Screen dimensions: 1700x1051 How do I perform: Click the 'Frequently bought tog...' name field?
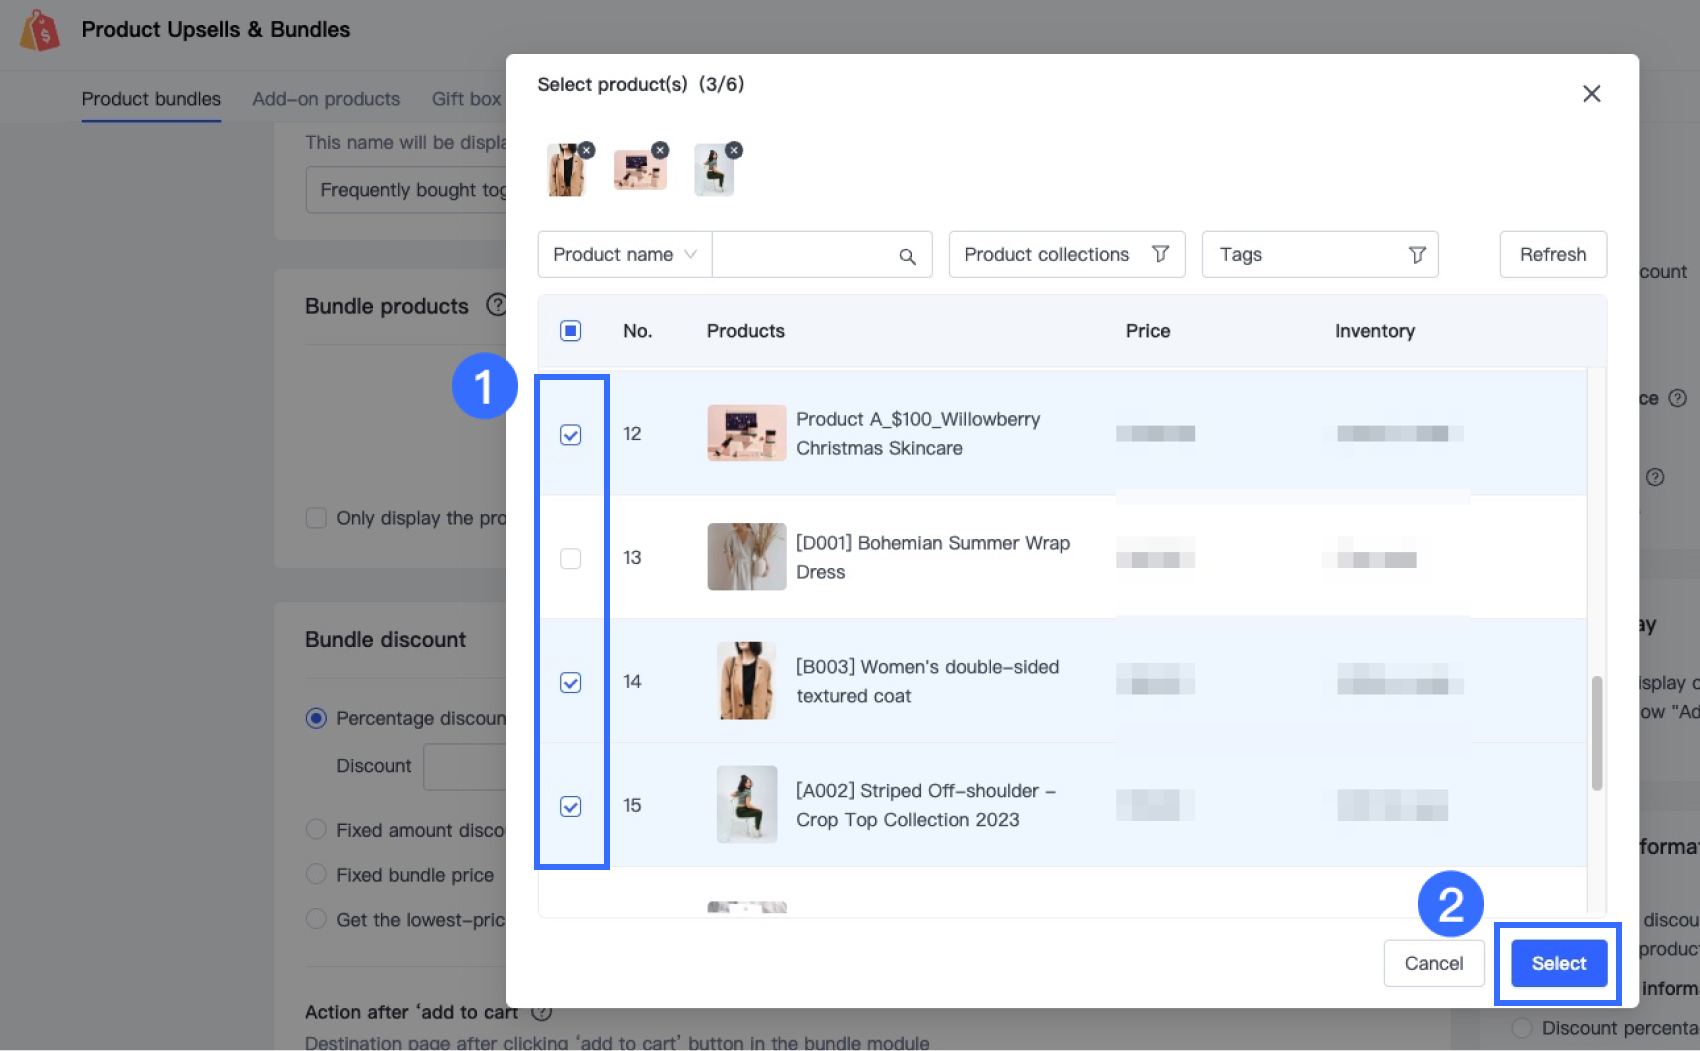pyautogui.click(x=406, y=190)
